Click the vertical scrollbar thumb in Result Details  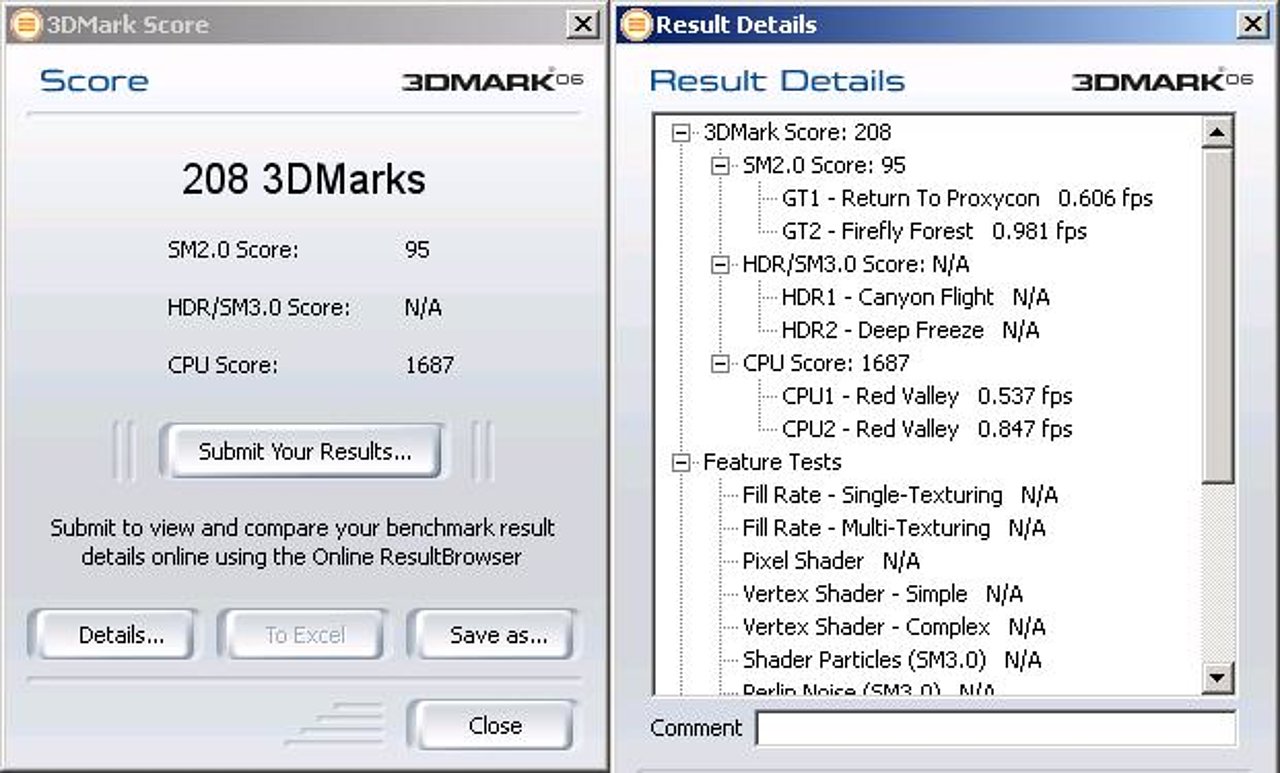(x=1217, y=314)
